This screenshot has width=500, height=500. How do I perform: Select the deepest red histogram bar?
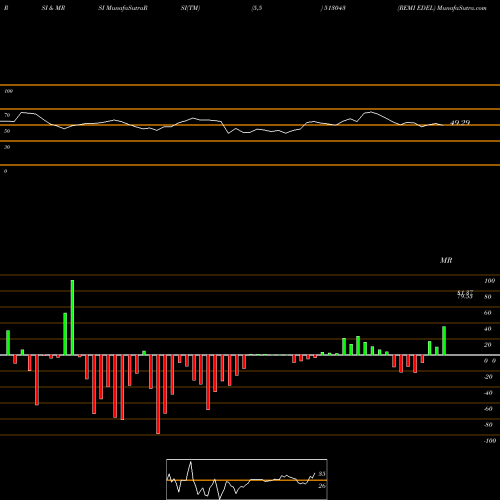coord(158,394)
